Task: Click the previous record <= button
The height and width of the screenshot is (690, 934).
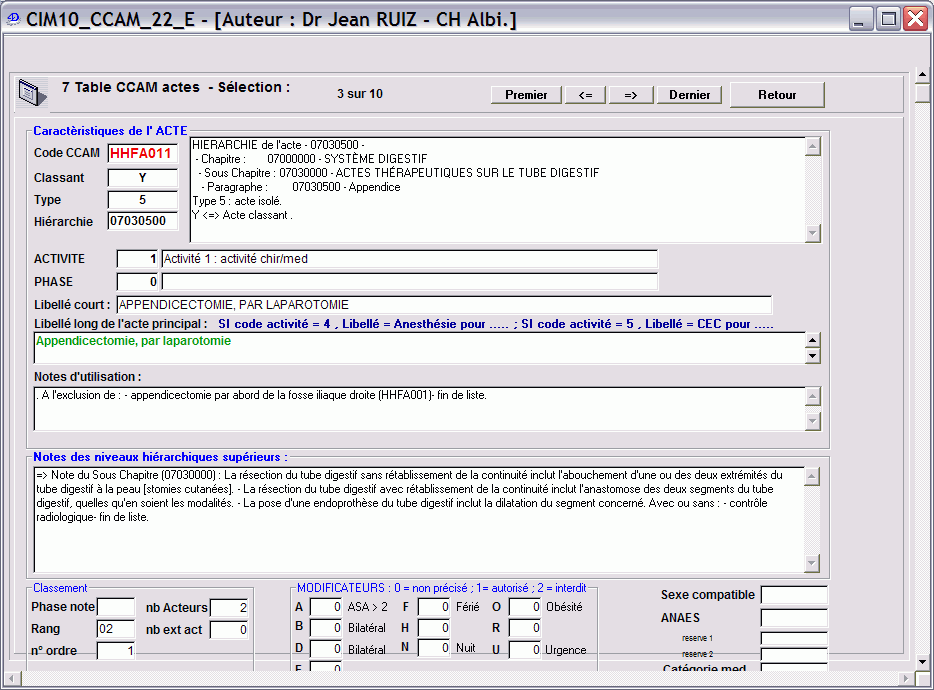Action: coord(585,95)
